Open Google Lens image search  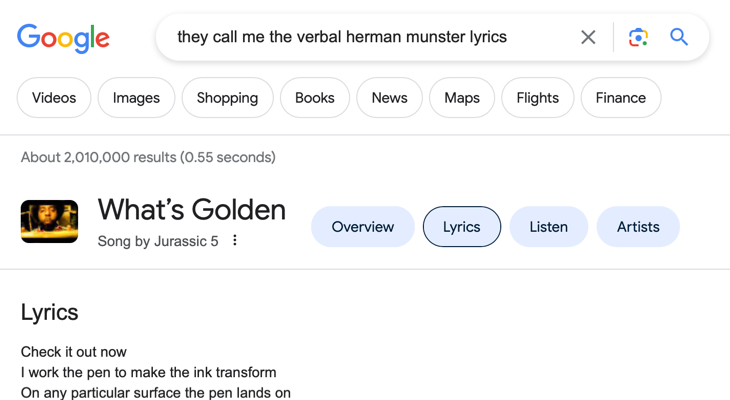638,37
